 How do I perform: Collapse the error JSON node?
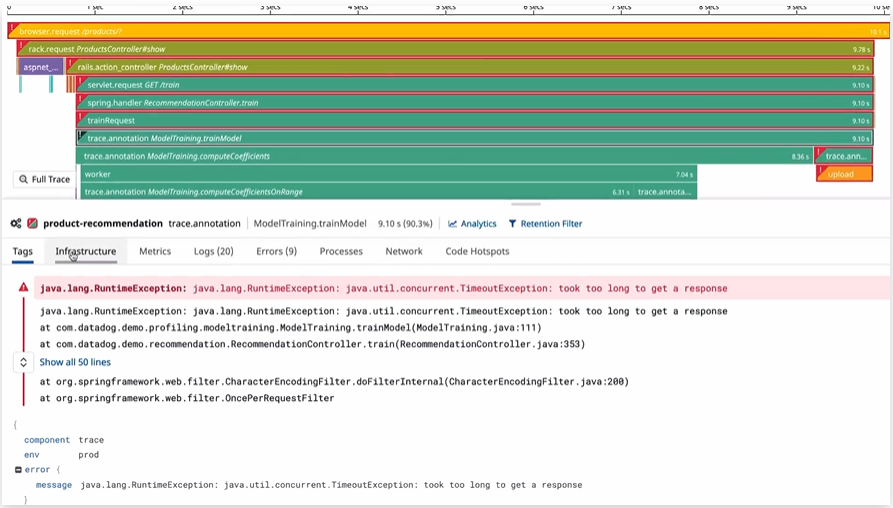[x=18, y=470]
